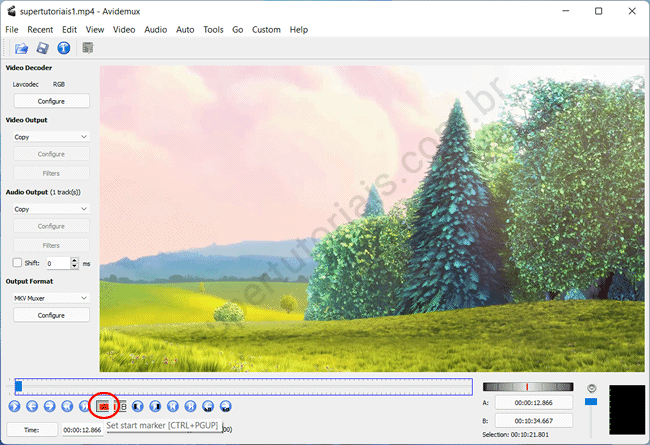Enable the Shift audio checkbox
The height and width of the screenshot is (445, 650).
click(x=18, y=263)
